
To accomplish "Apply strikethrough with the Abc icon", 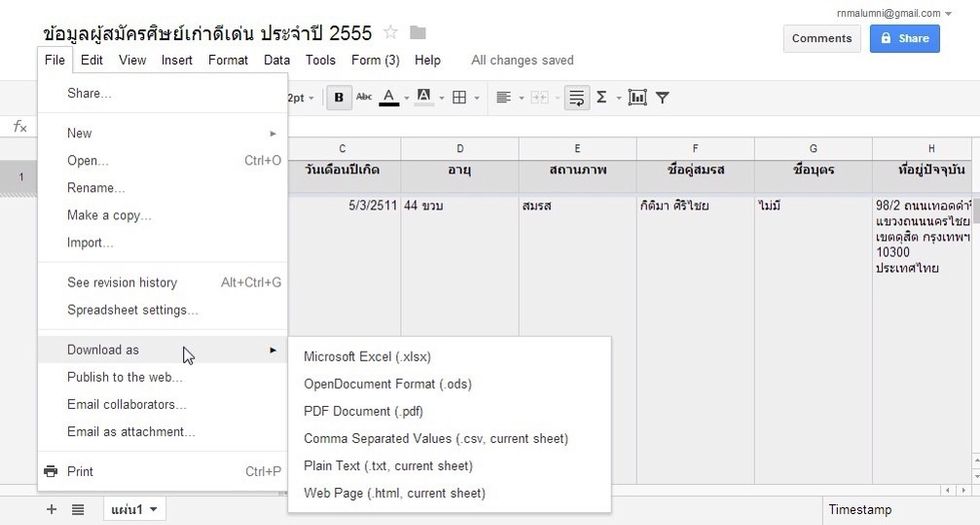I will 364,97.
